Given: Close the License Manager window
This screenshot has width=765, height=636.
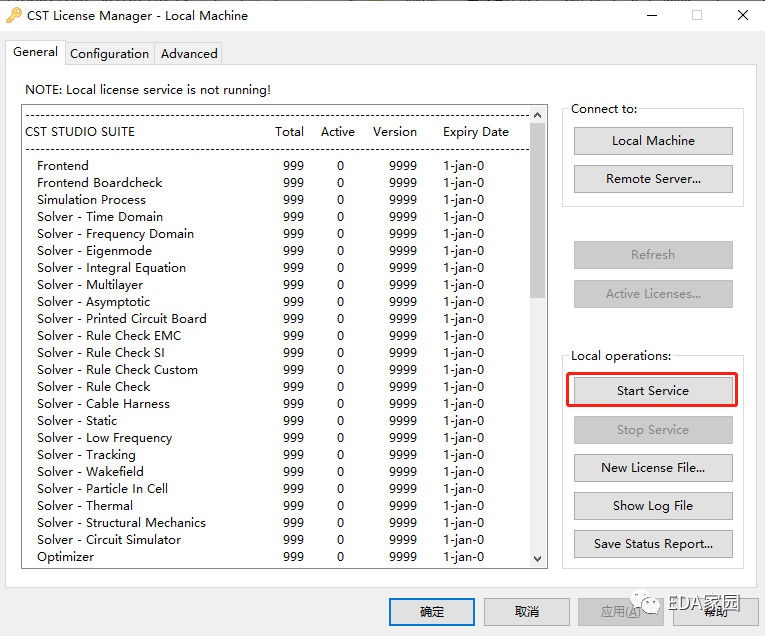Looking at the screenshot, I should tap(743, 15).
